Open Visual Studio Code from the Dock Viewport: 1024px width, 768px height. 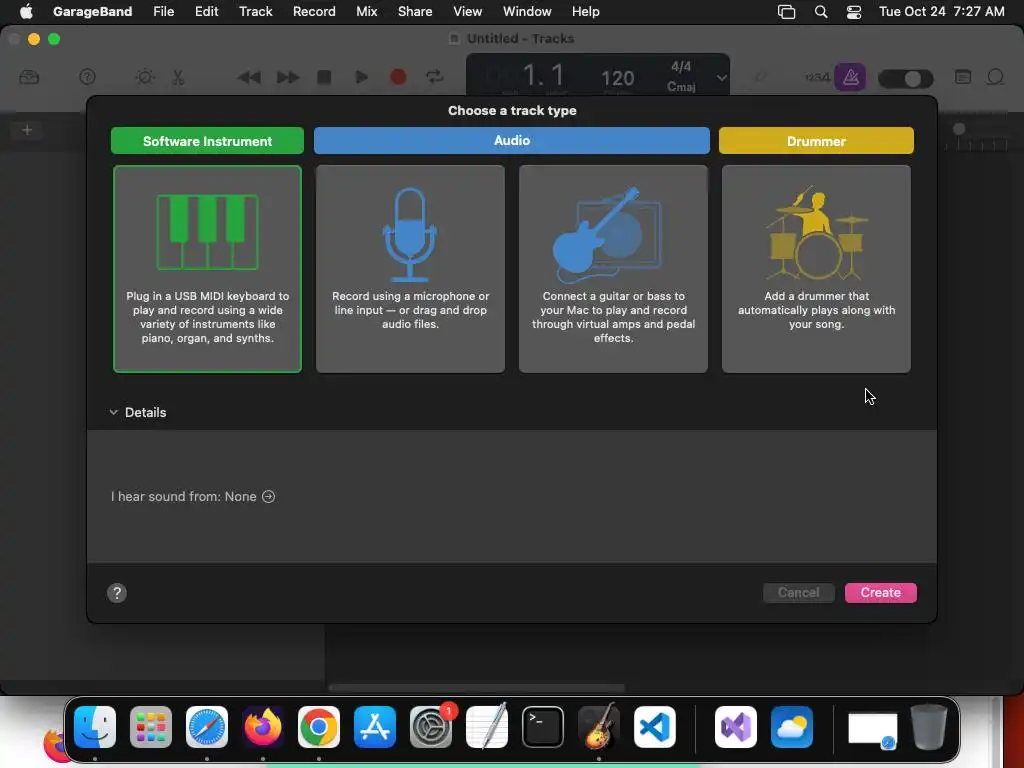pyautogui.click(x=655, y=727)
